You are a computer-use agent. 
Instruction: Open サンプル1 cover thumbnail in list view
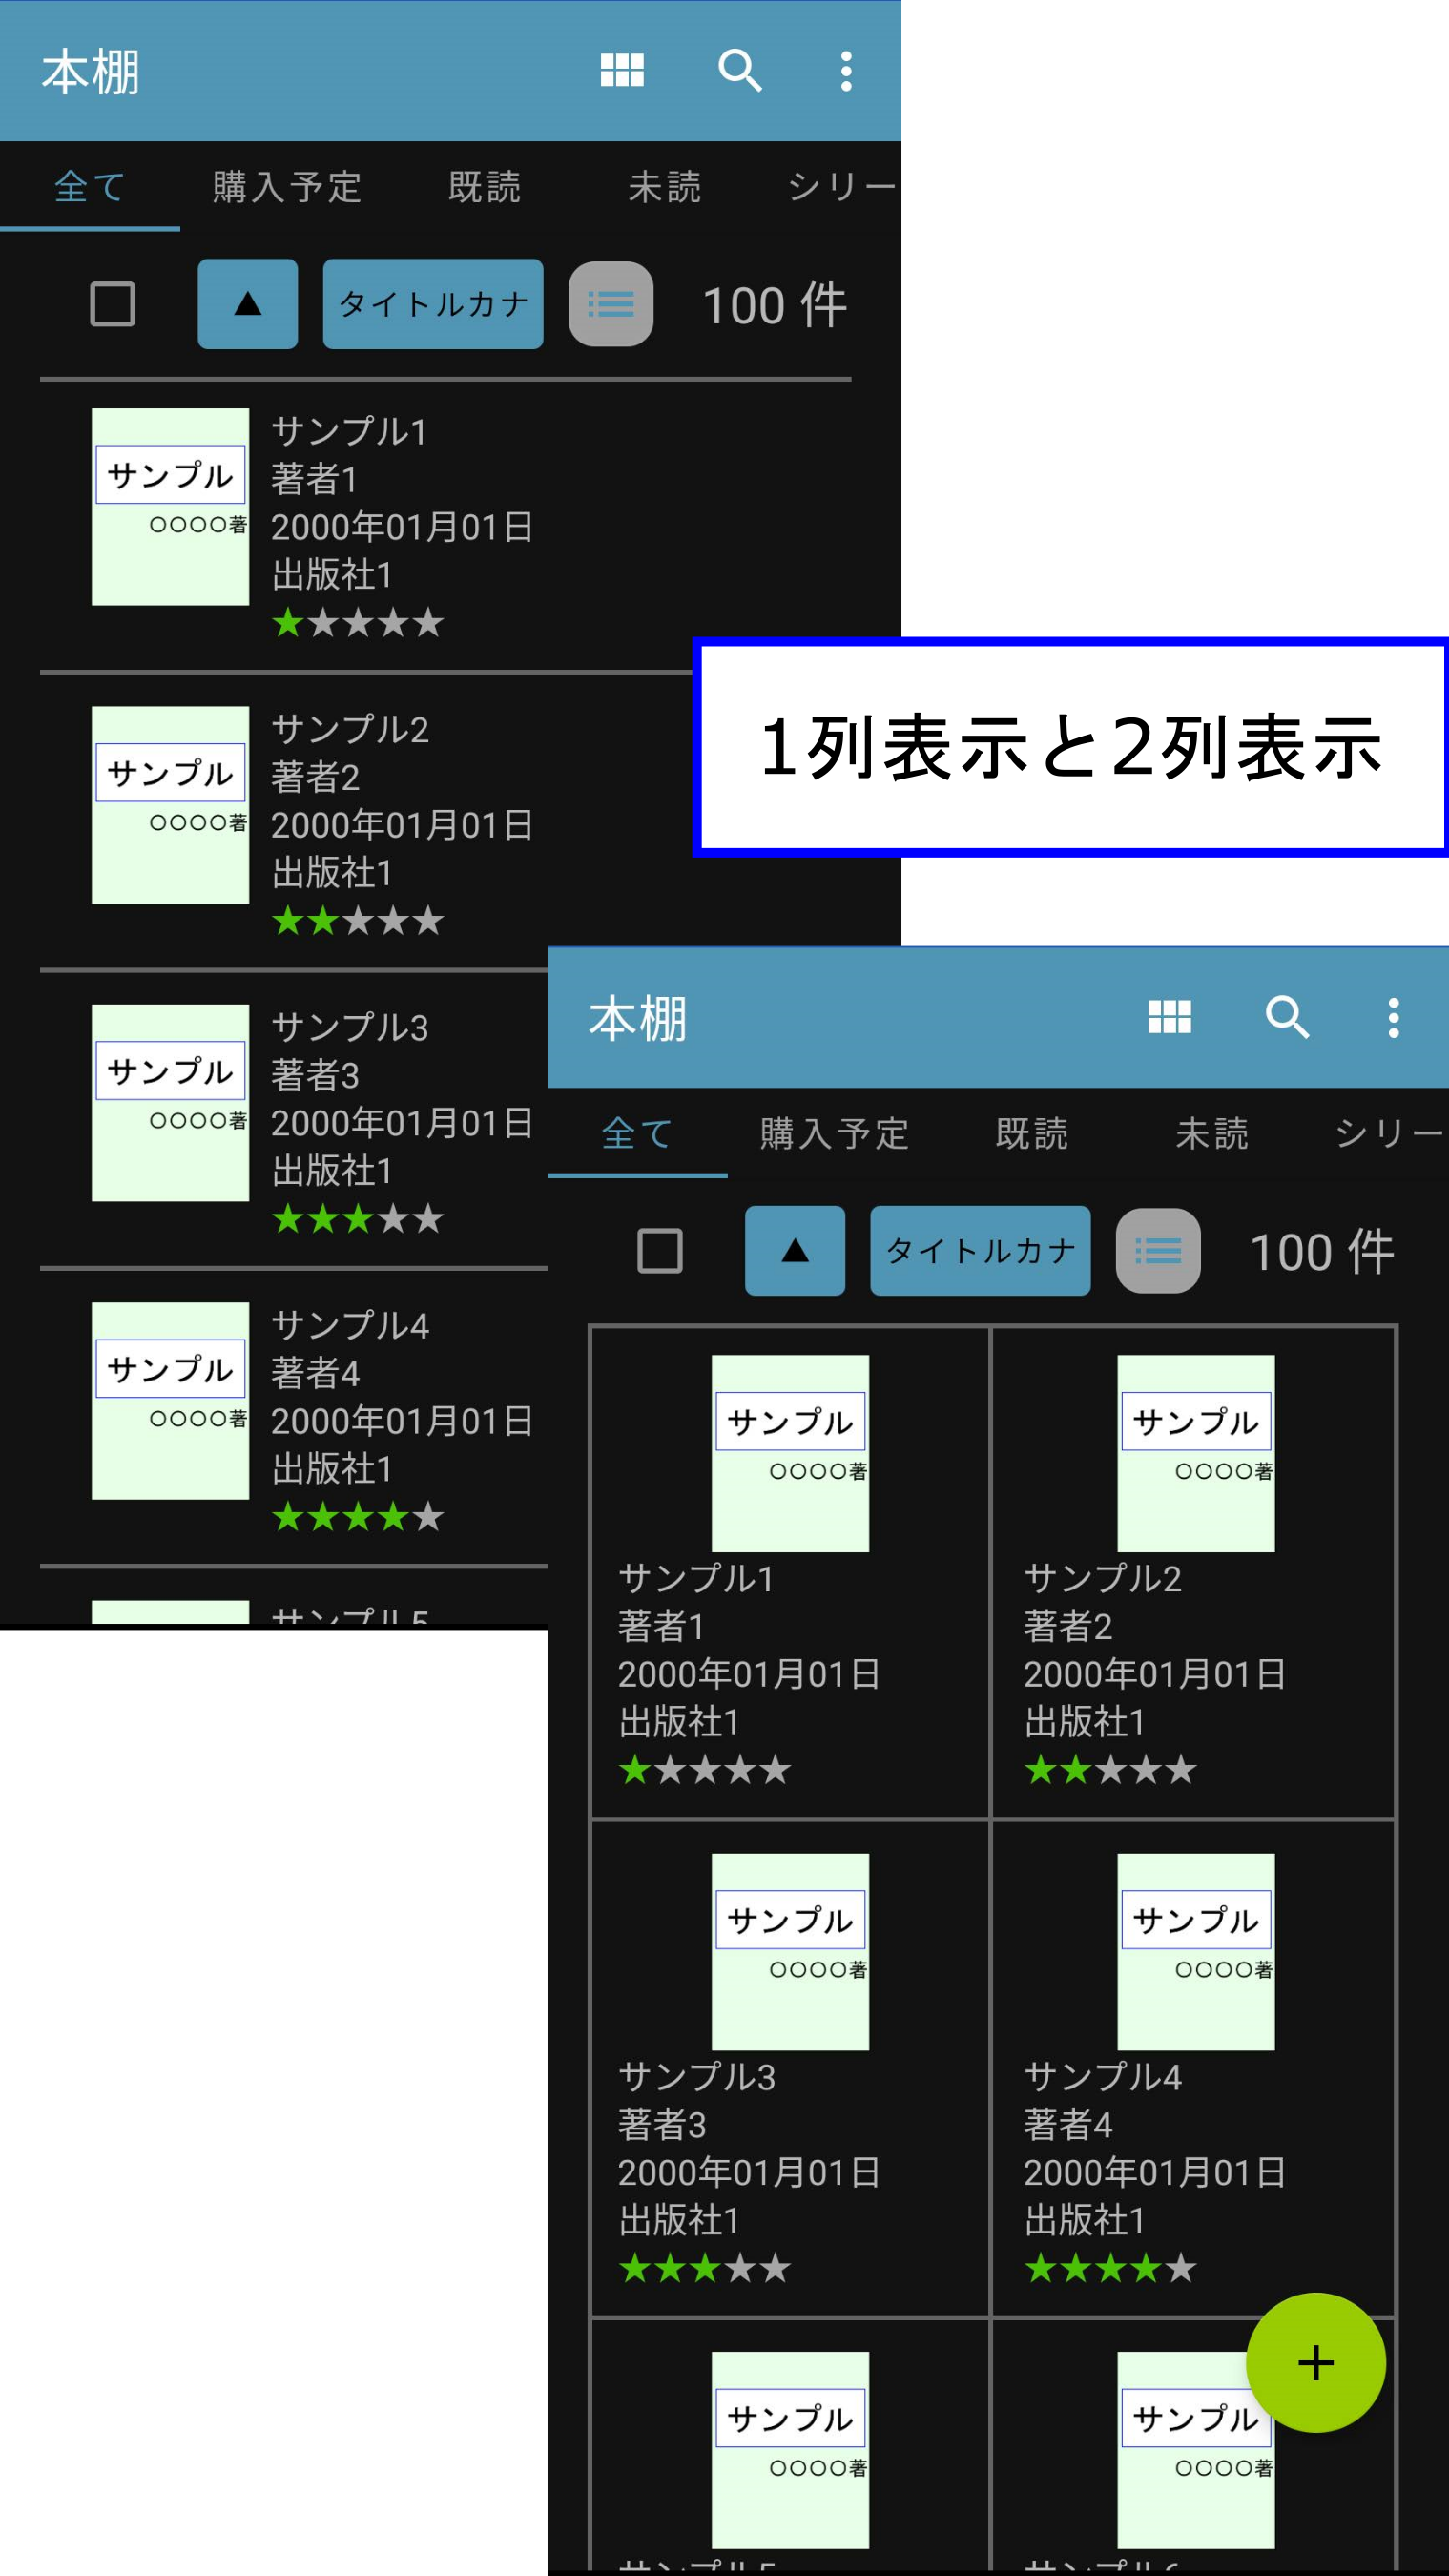[170, 507]
